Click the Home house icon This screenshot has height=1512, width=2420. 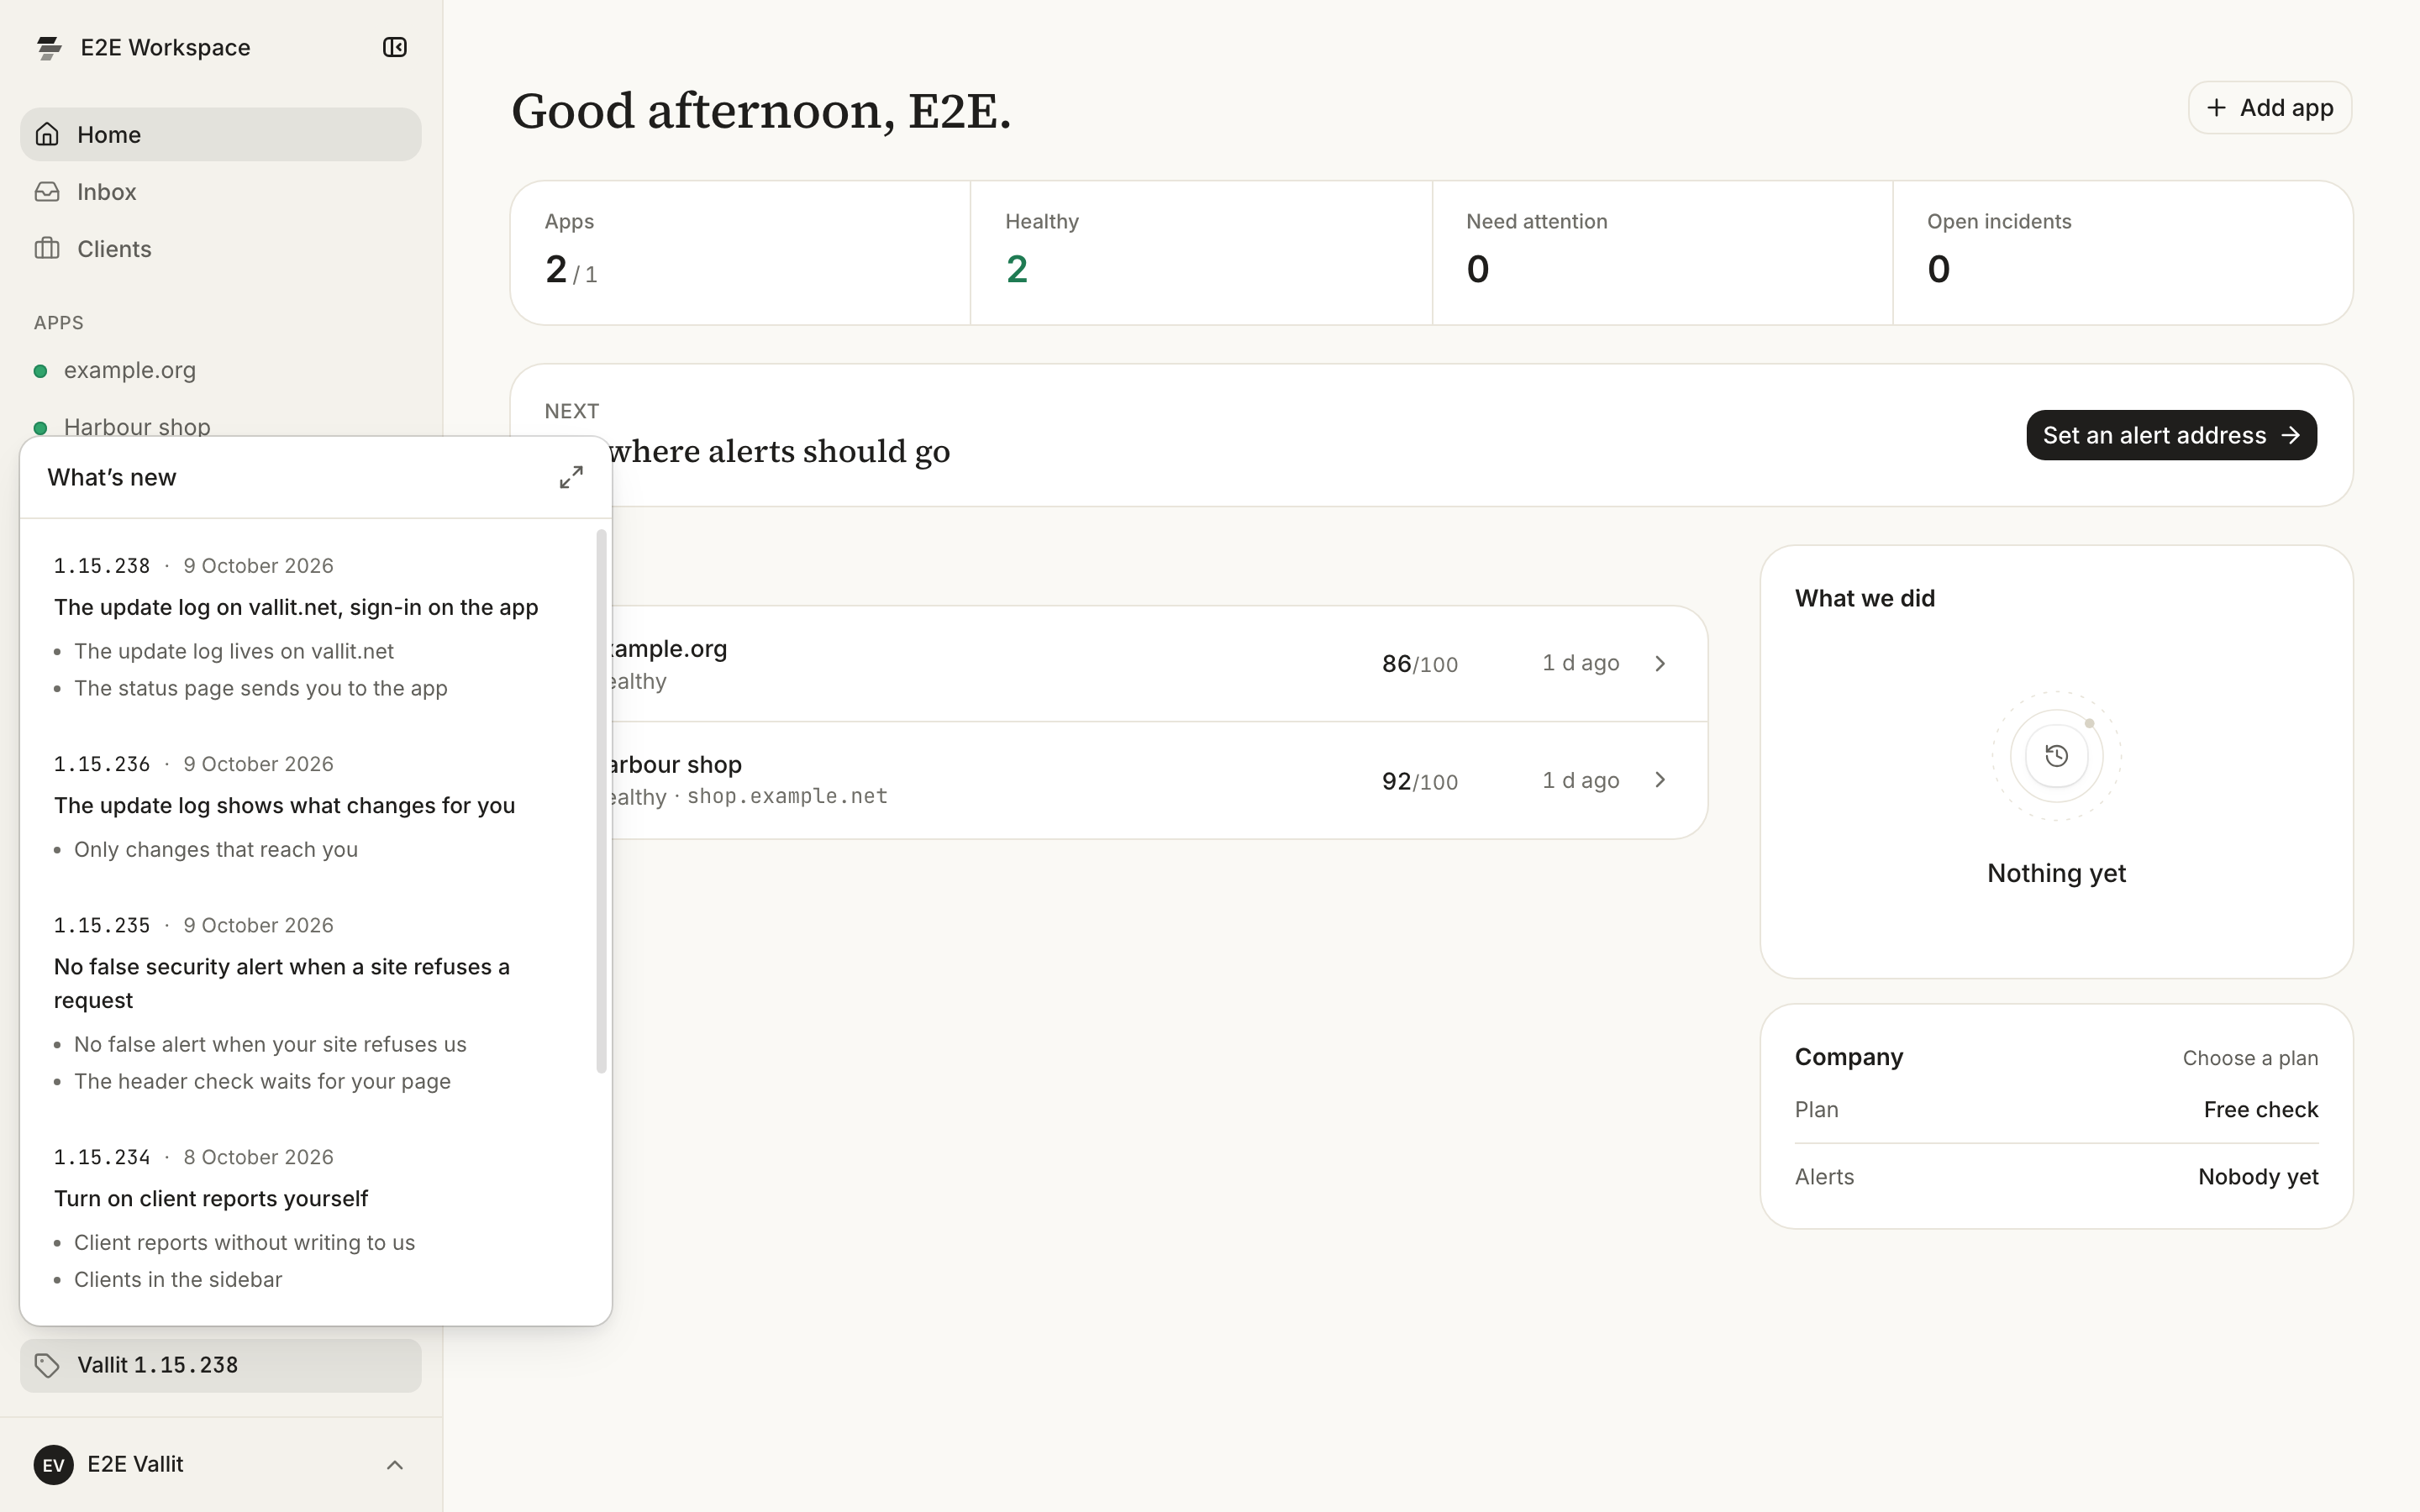(x=47, y=134)
